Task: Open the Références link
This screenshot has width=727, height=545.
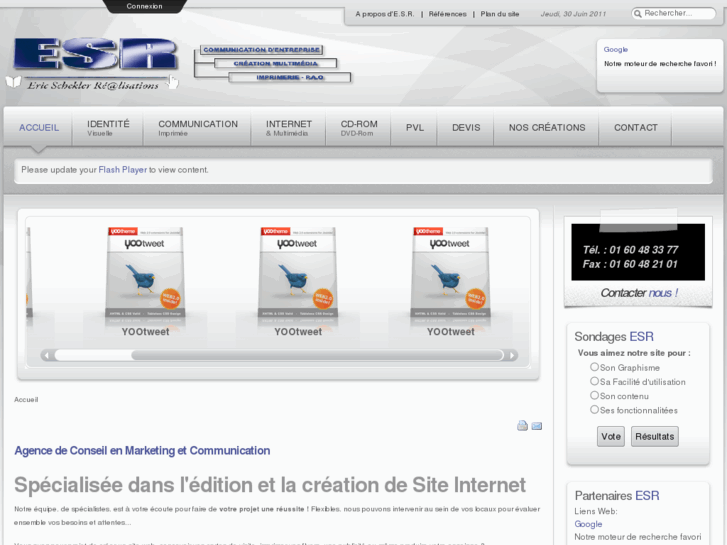Action: tap(447, 14)
